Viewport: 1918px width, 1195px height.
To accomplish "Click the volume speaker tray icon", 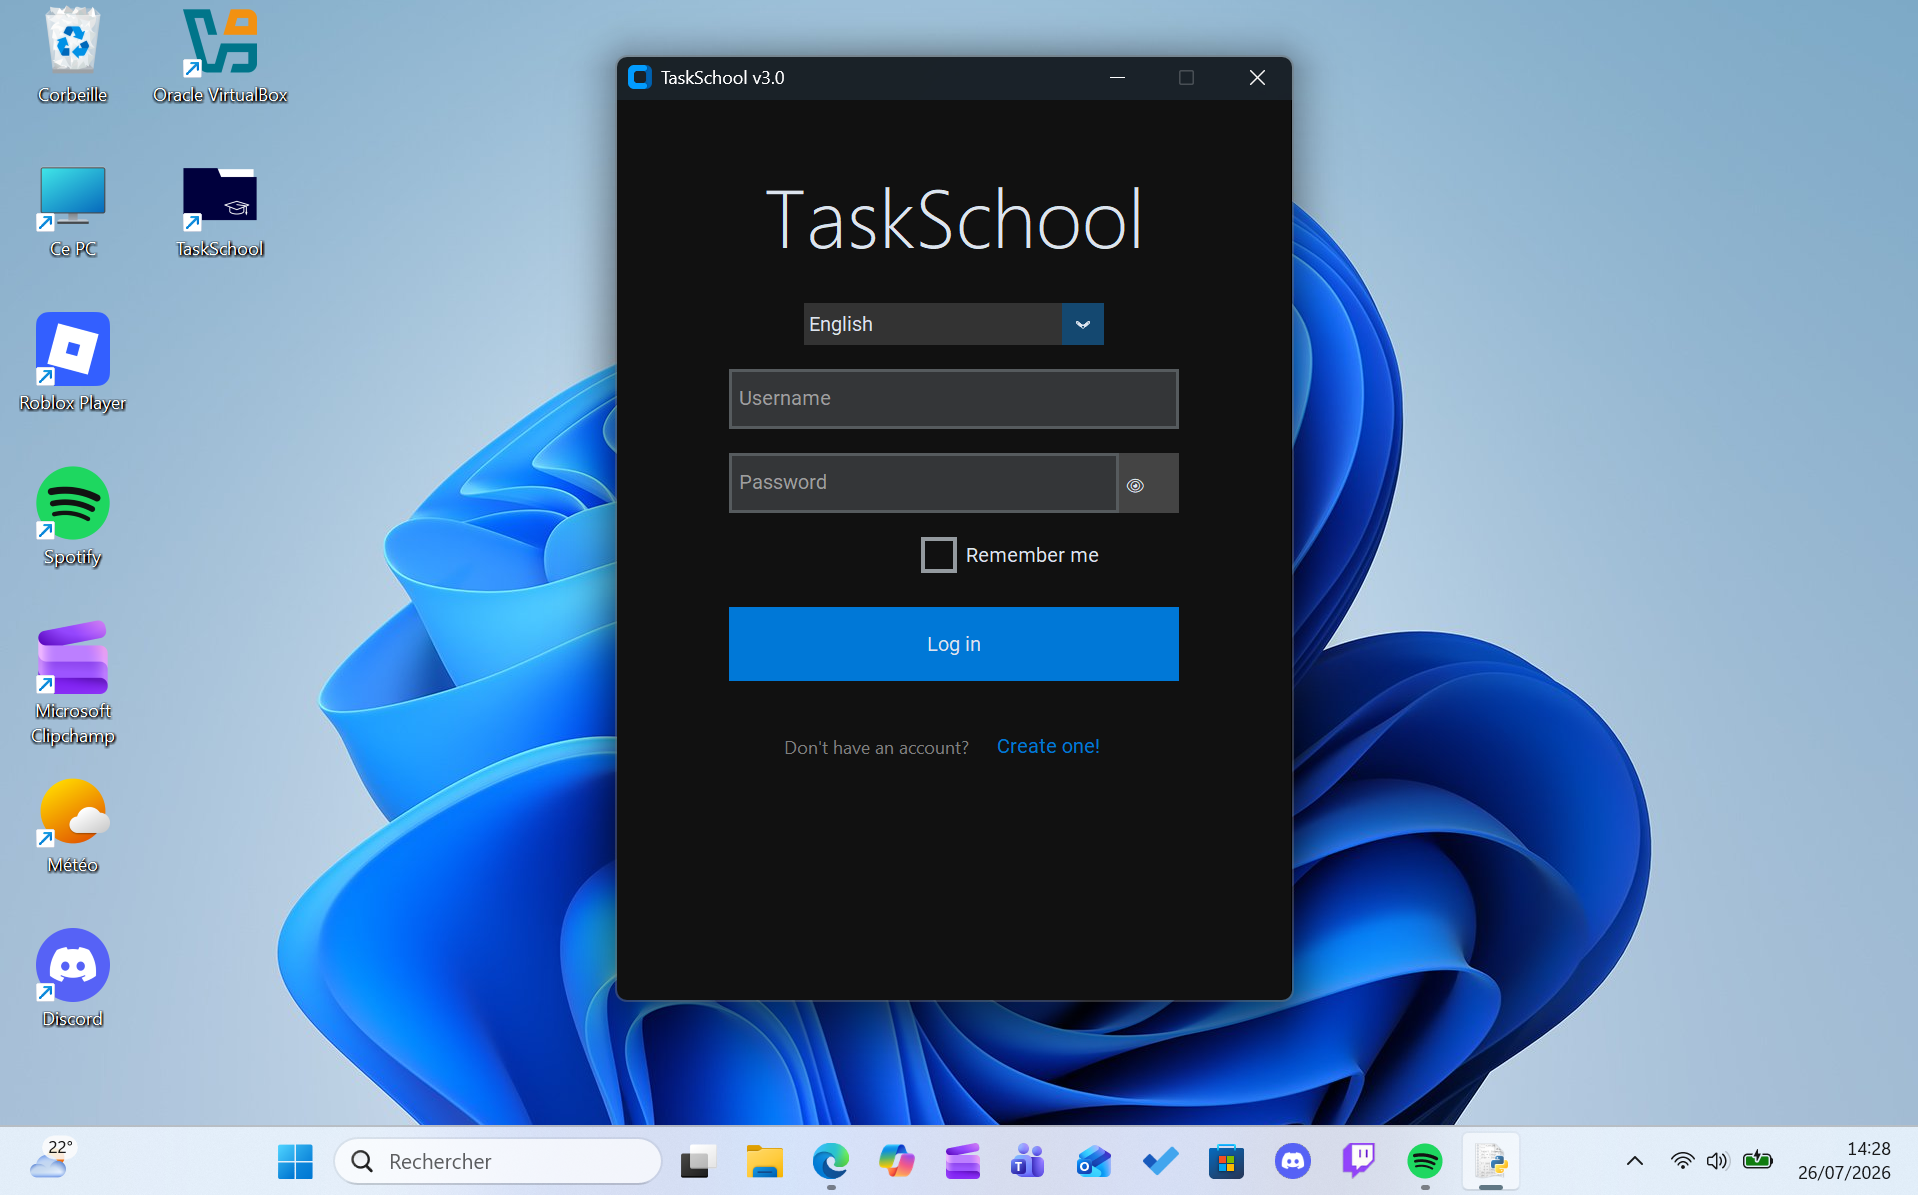I will coord(1717,1161).
